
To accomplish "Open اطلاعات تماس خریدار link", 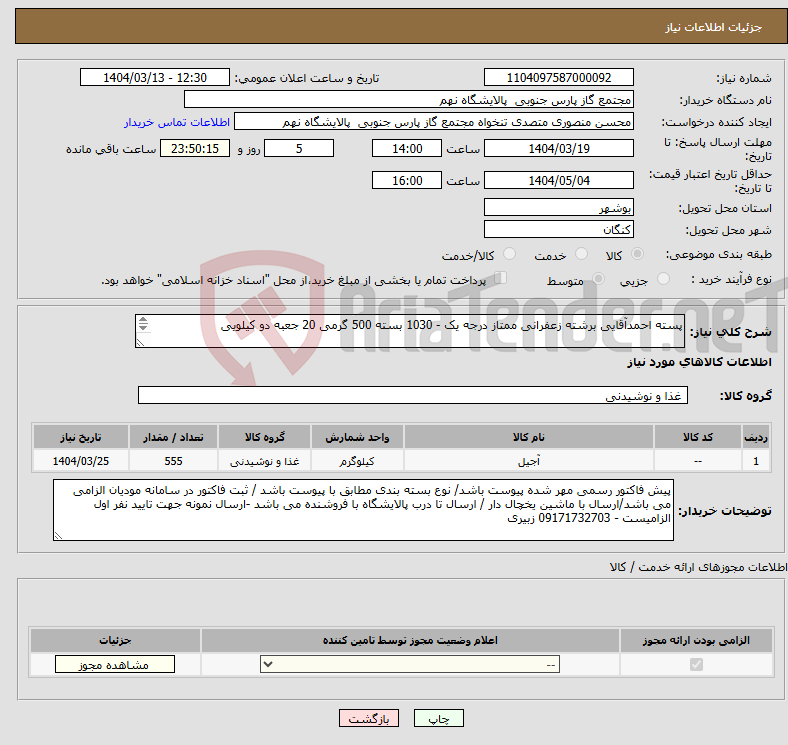I will tap(177, 122).
